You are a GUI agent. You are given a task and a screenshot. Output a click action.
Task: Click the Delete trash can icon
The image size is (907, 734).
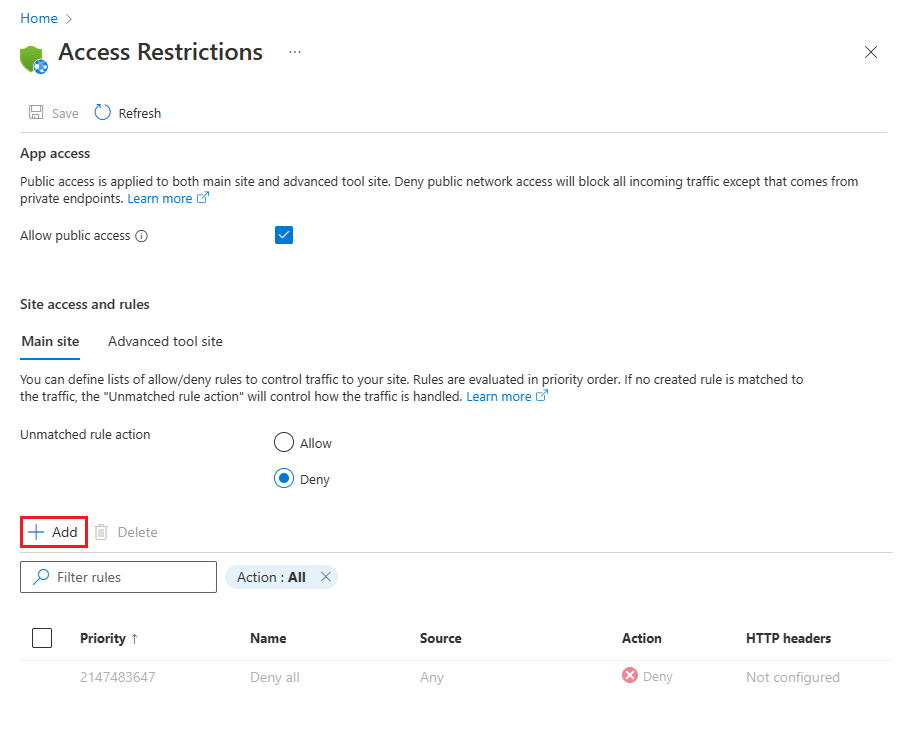[102, 532]
